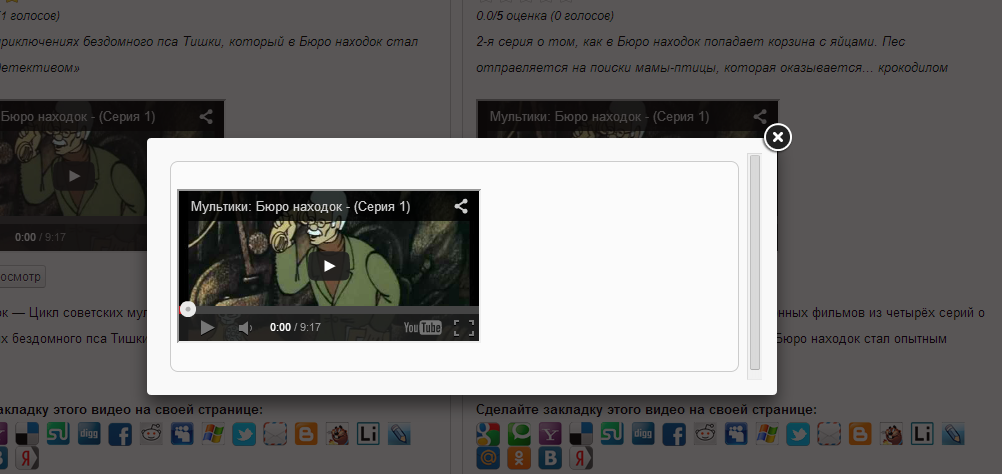
Task: Click the beaver mascot bookmark icon in 2-я серия article
Action: (x=891, y=434)
